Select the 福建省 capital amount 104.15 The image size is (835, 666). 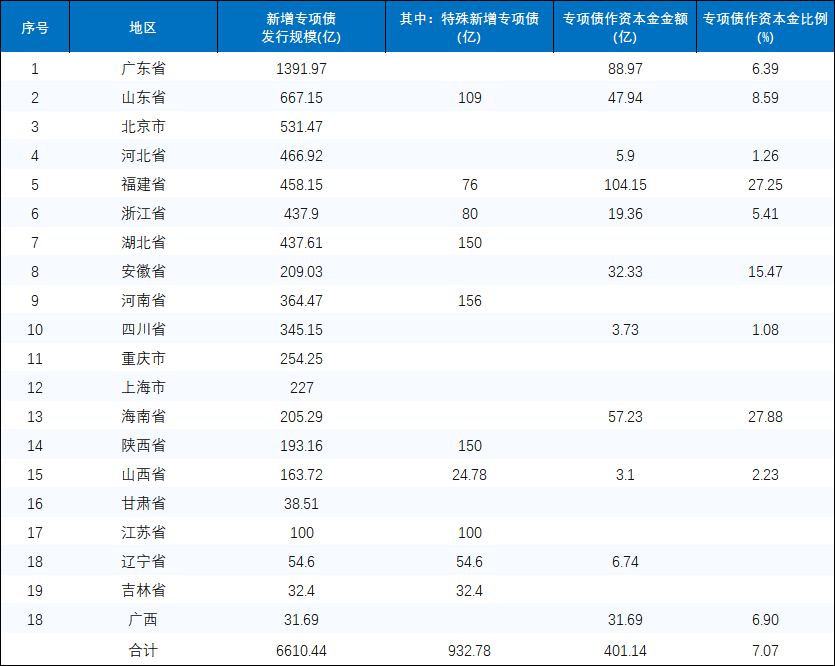tap(625, 185)
